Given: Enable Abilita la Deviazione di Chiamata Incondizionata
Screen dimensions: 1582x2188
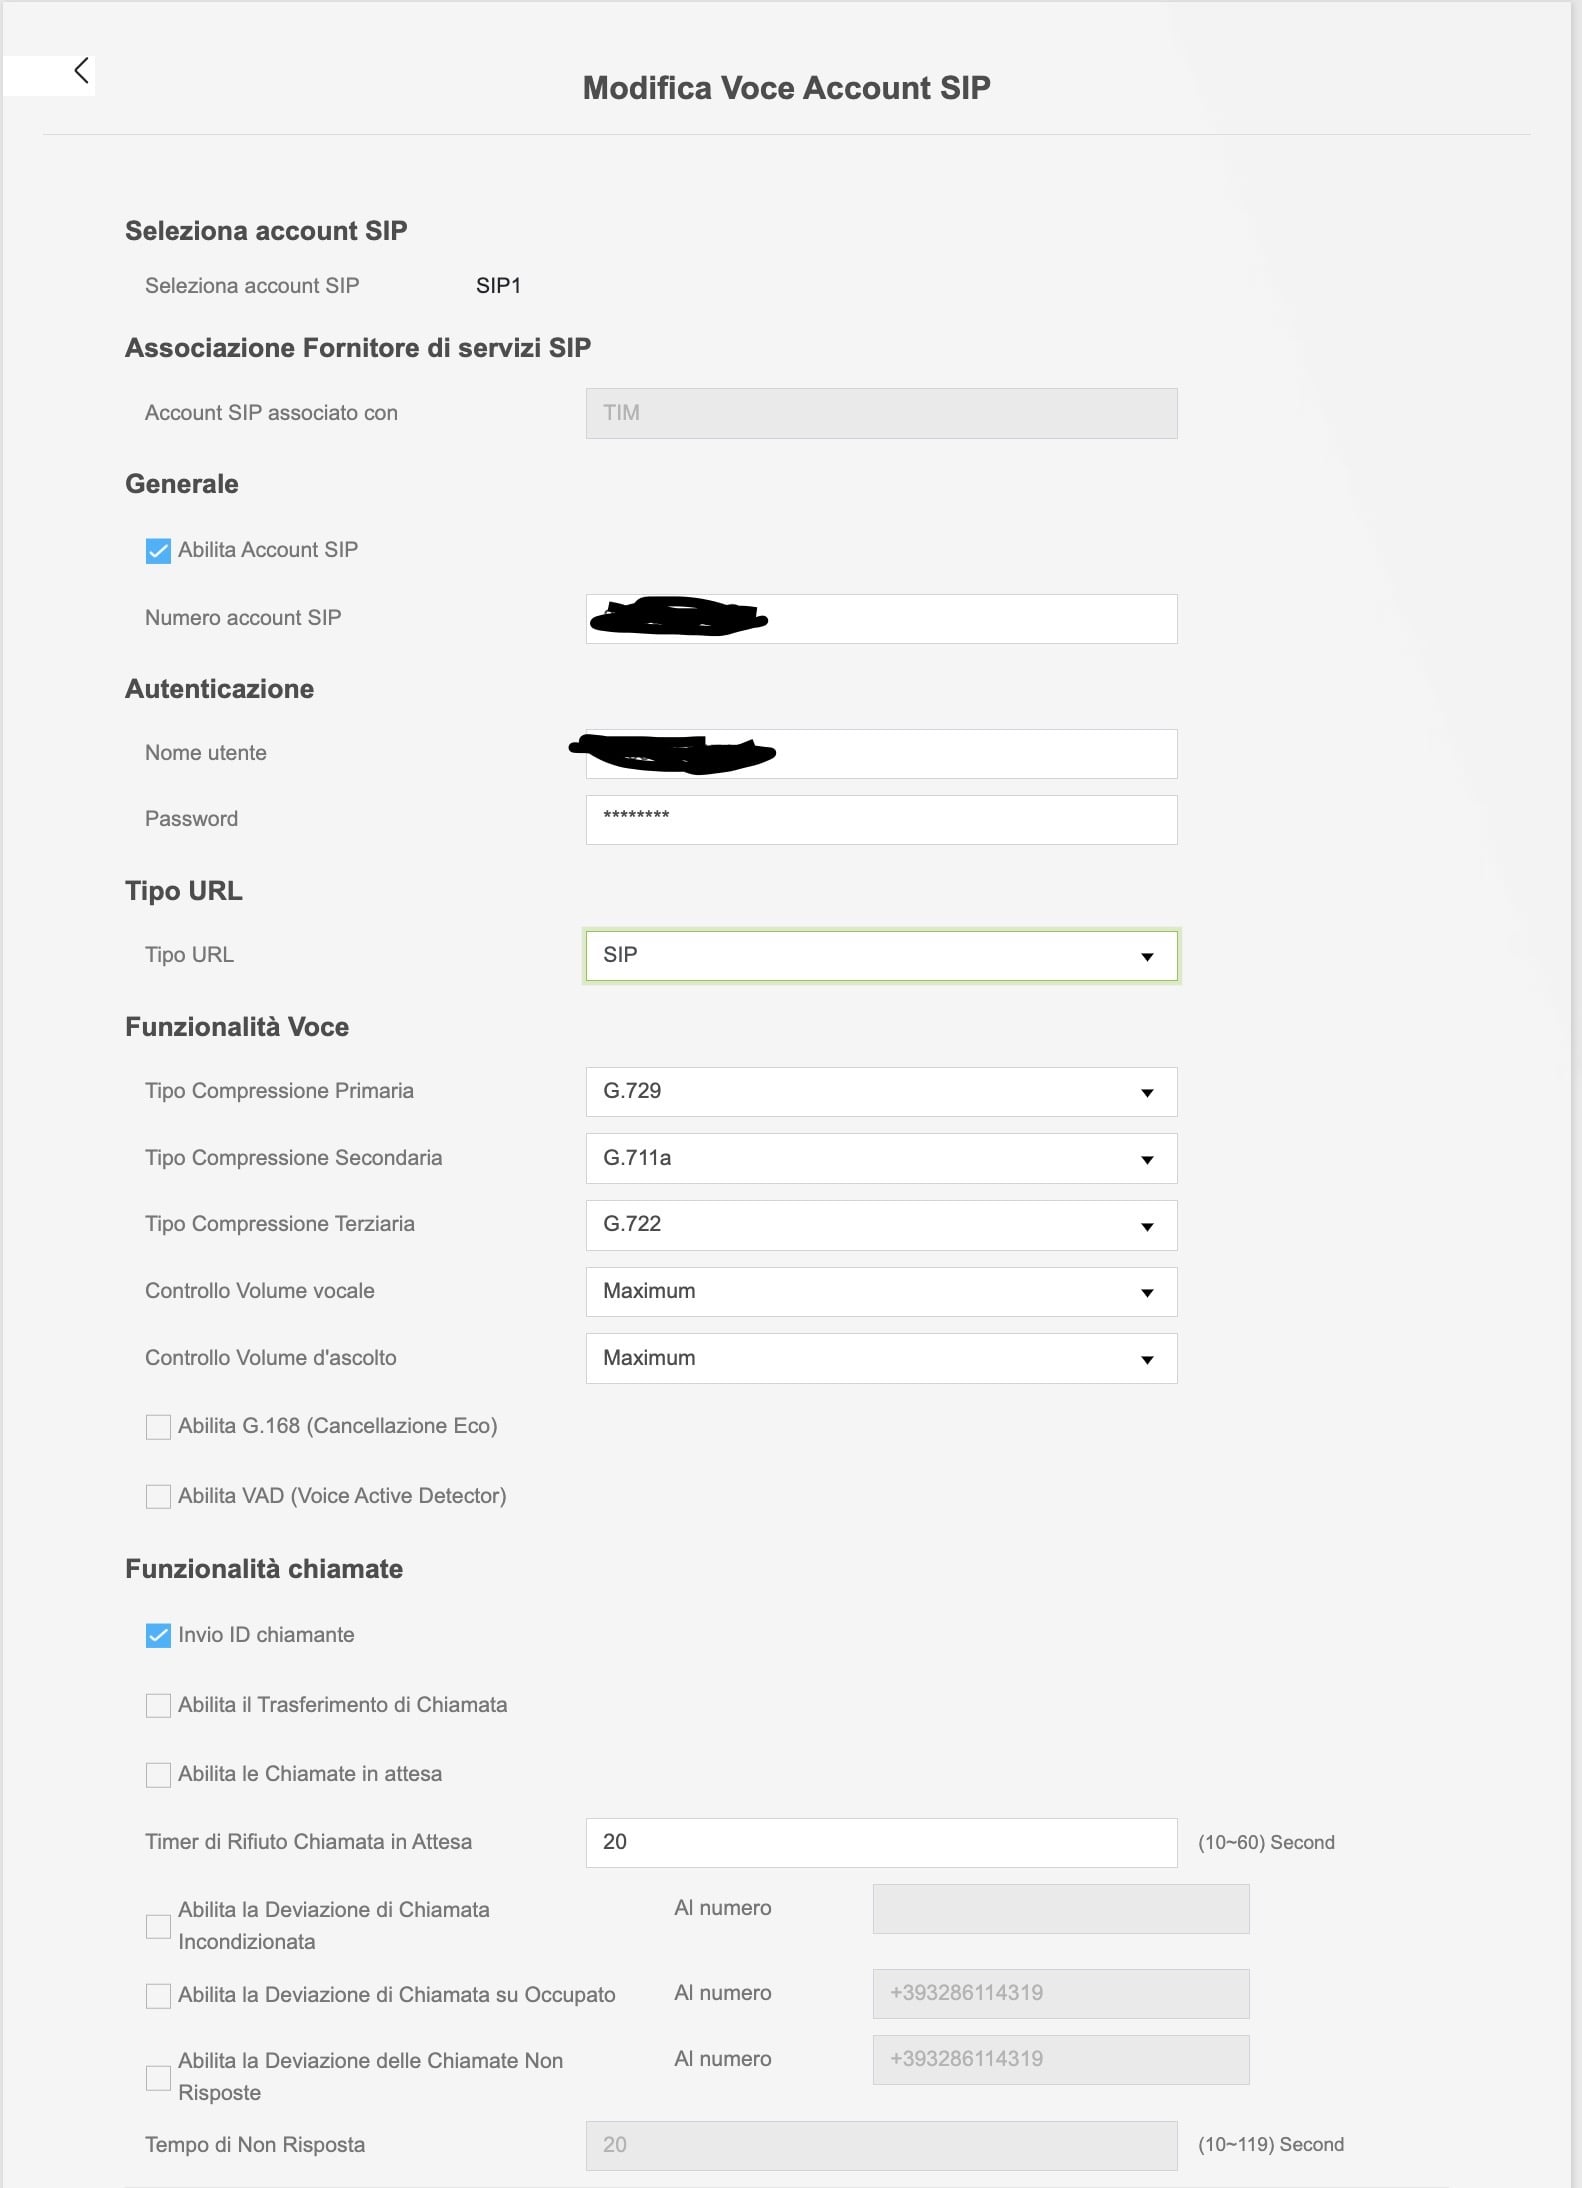Looking at the screenshot, I should 156,1925.
